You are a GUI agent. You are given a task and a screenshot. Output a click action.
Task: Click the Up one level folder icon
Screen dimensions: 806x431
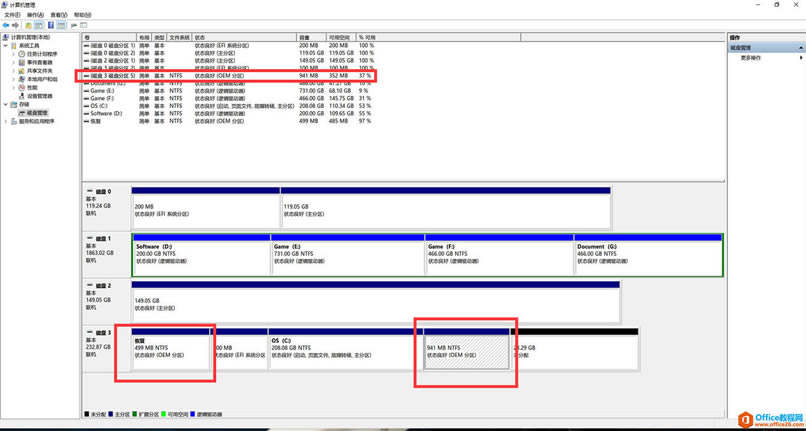[x=29, y=25]
